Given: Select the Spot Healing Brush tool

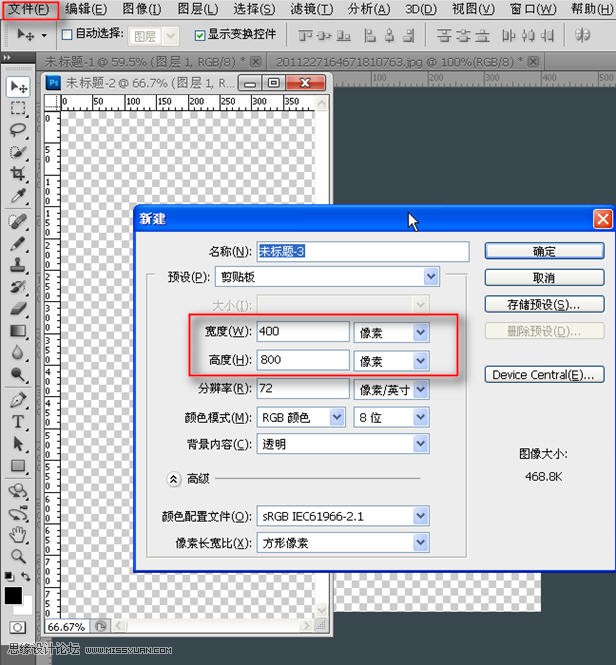Looking at the screenshot, I should (x=18, y=221).
